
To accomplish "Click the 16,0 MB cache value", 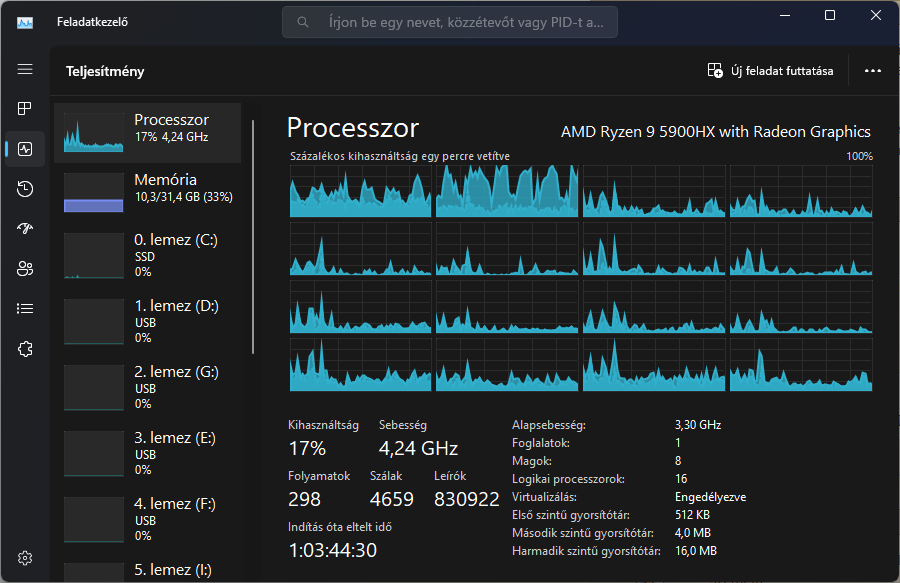I will [x=696, y=551].
